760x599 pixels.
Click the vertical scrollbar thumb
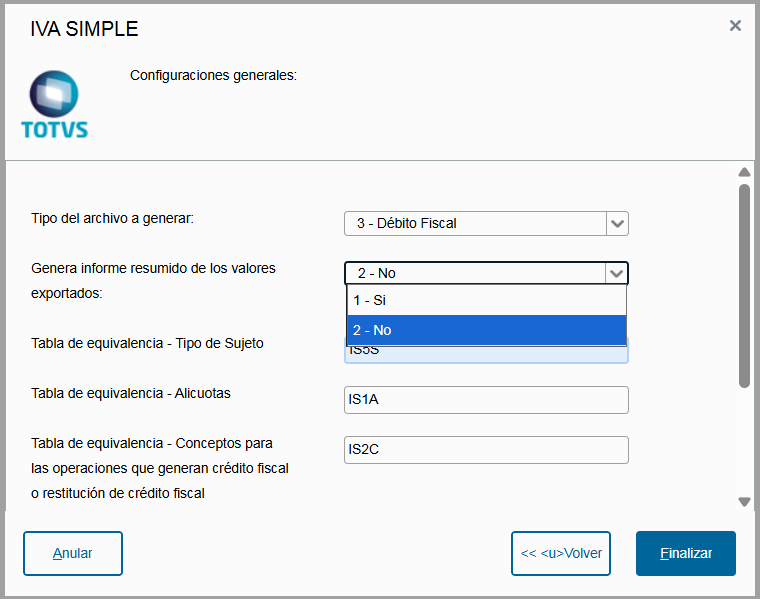pos(744,285)
